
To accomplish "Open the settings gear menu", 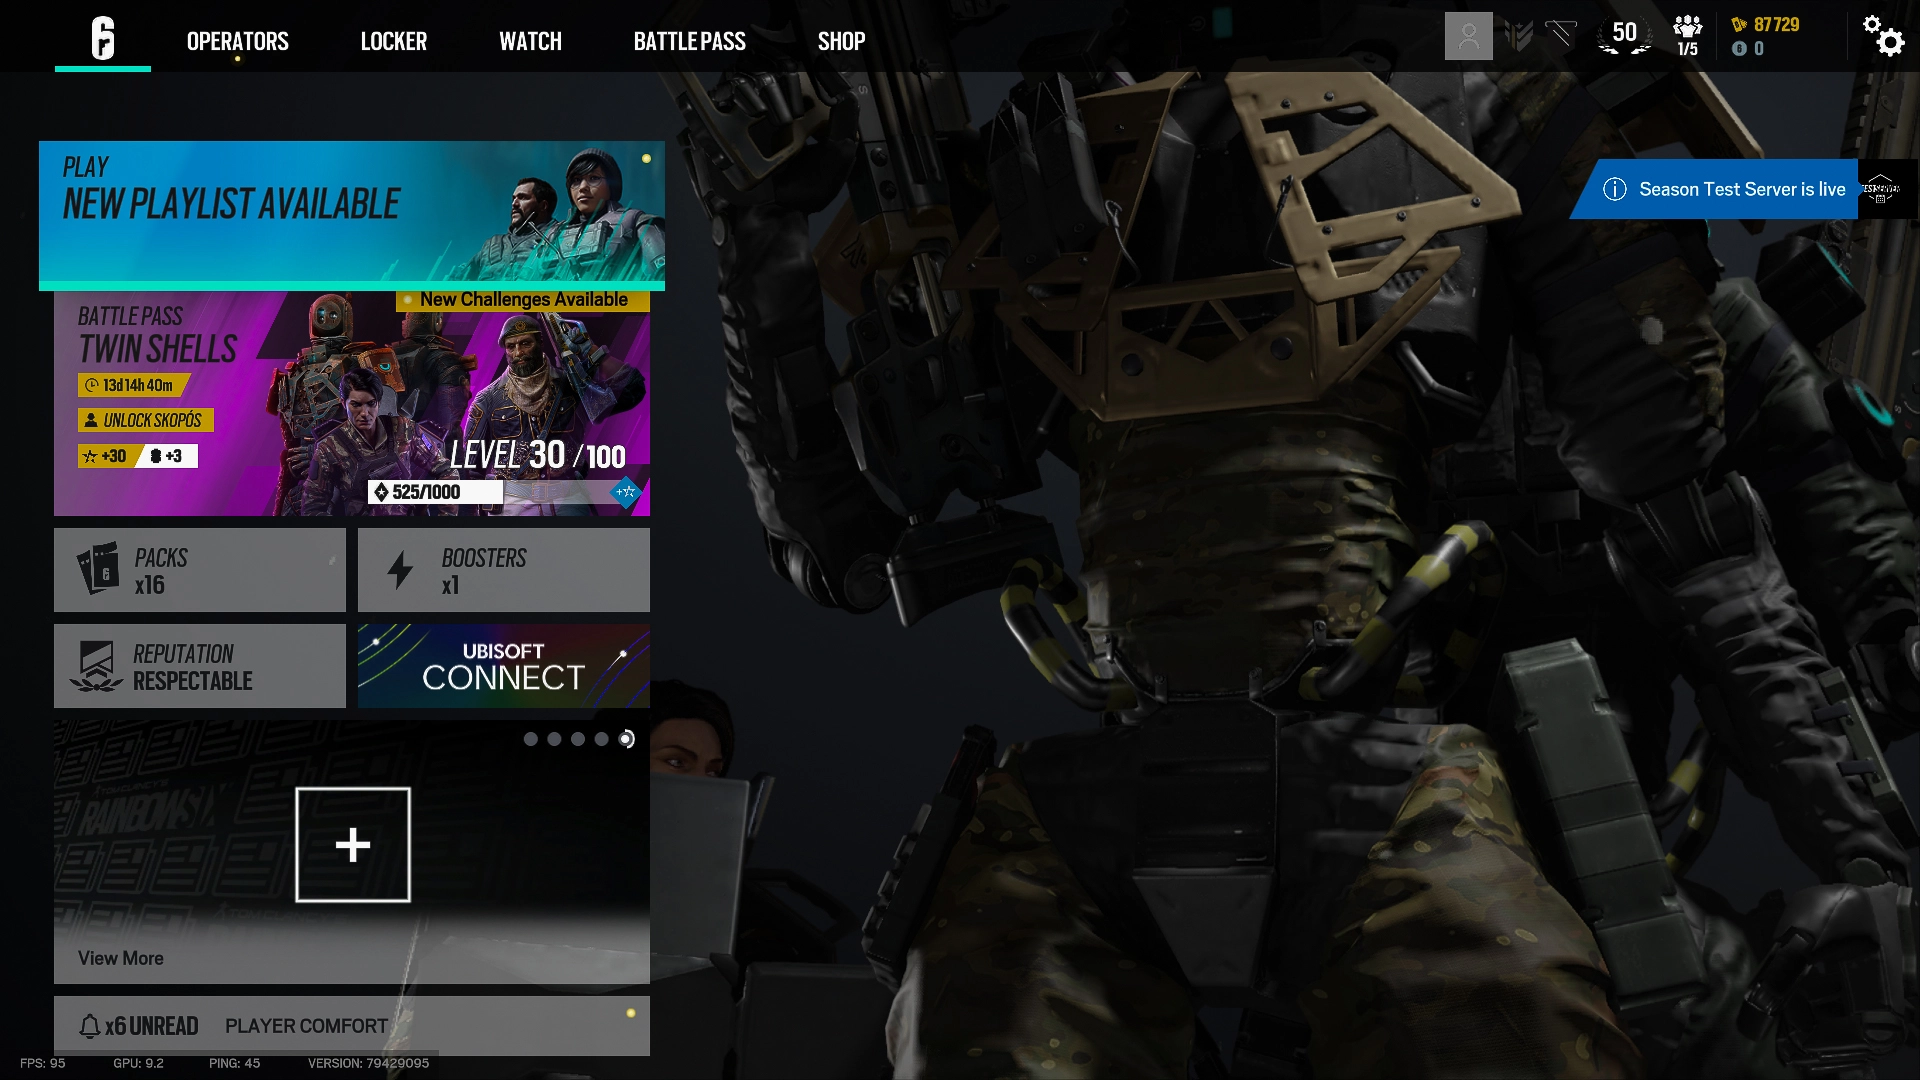I will pyautogui.click(x=1883, y=36).
